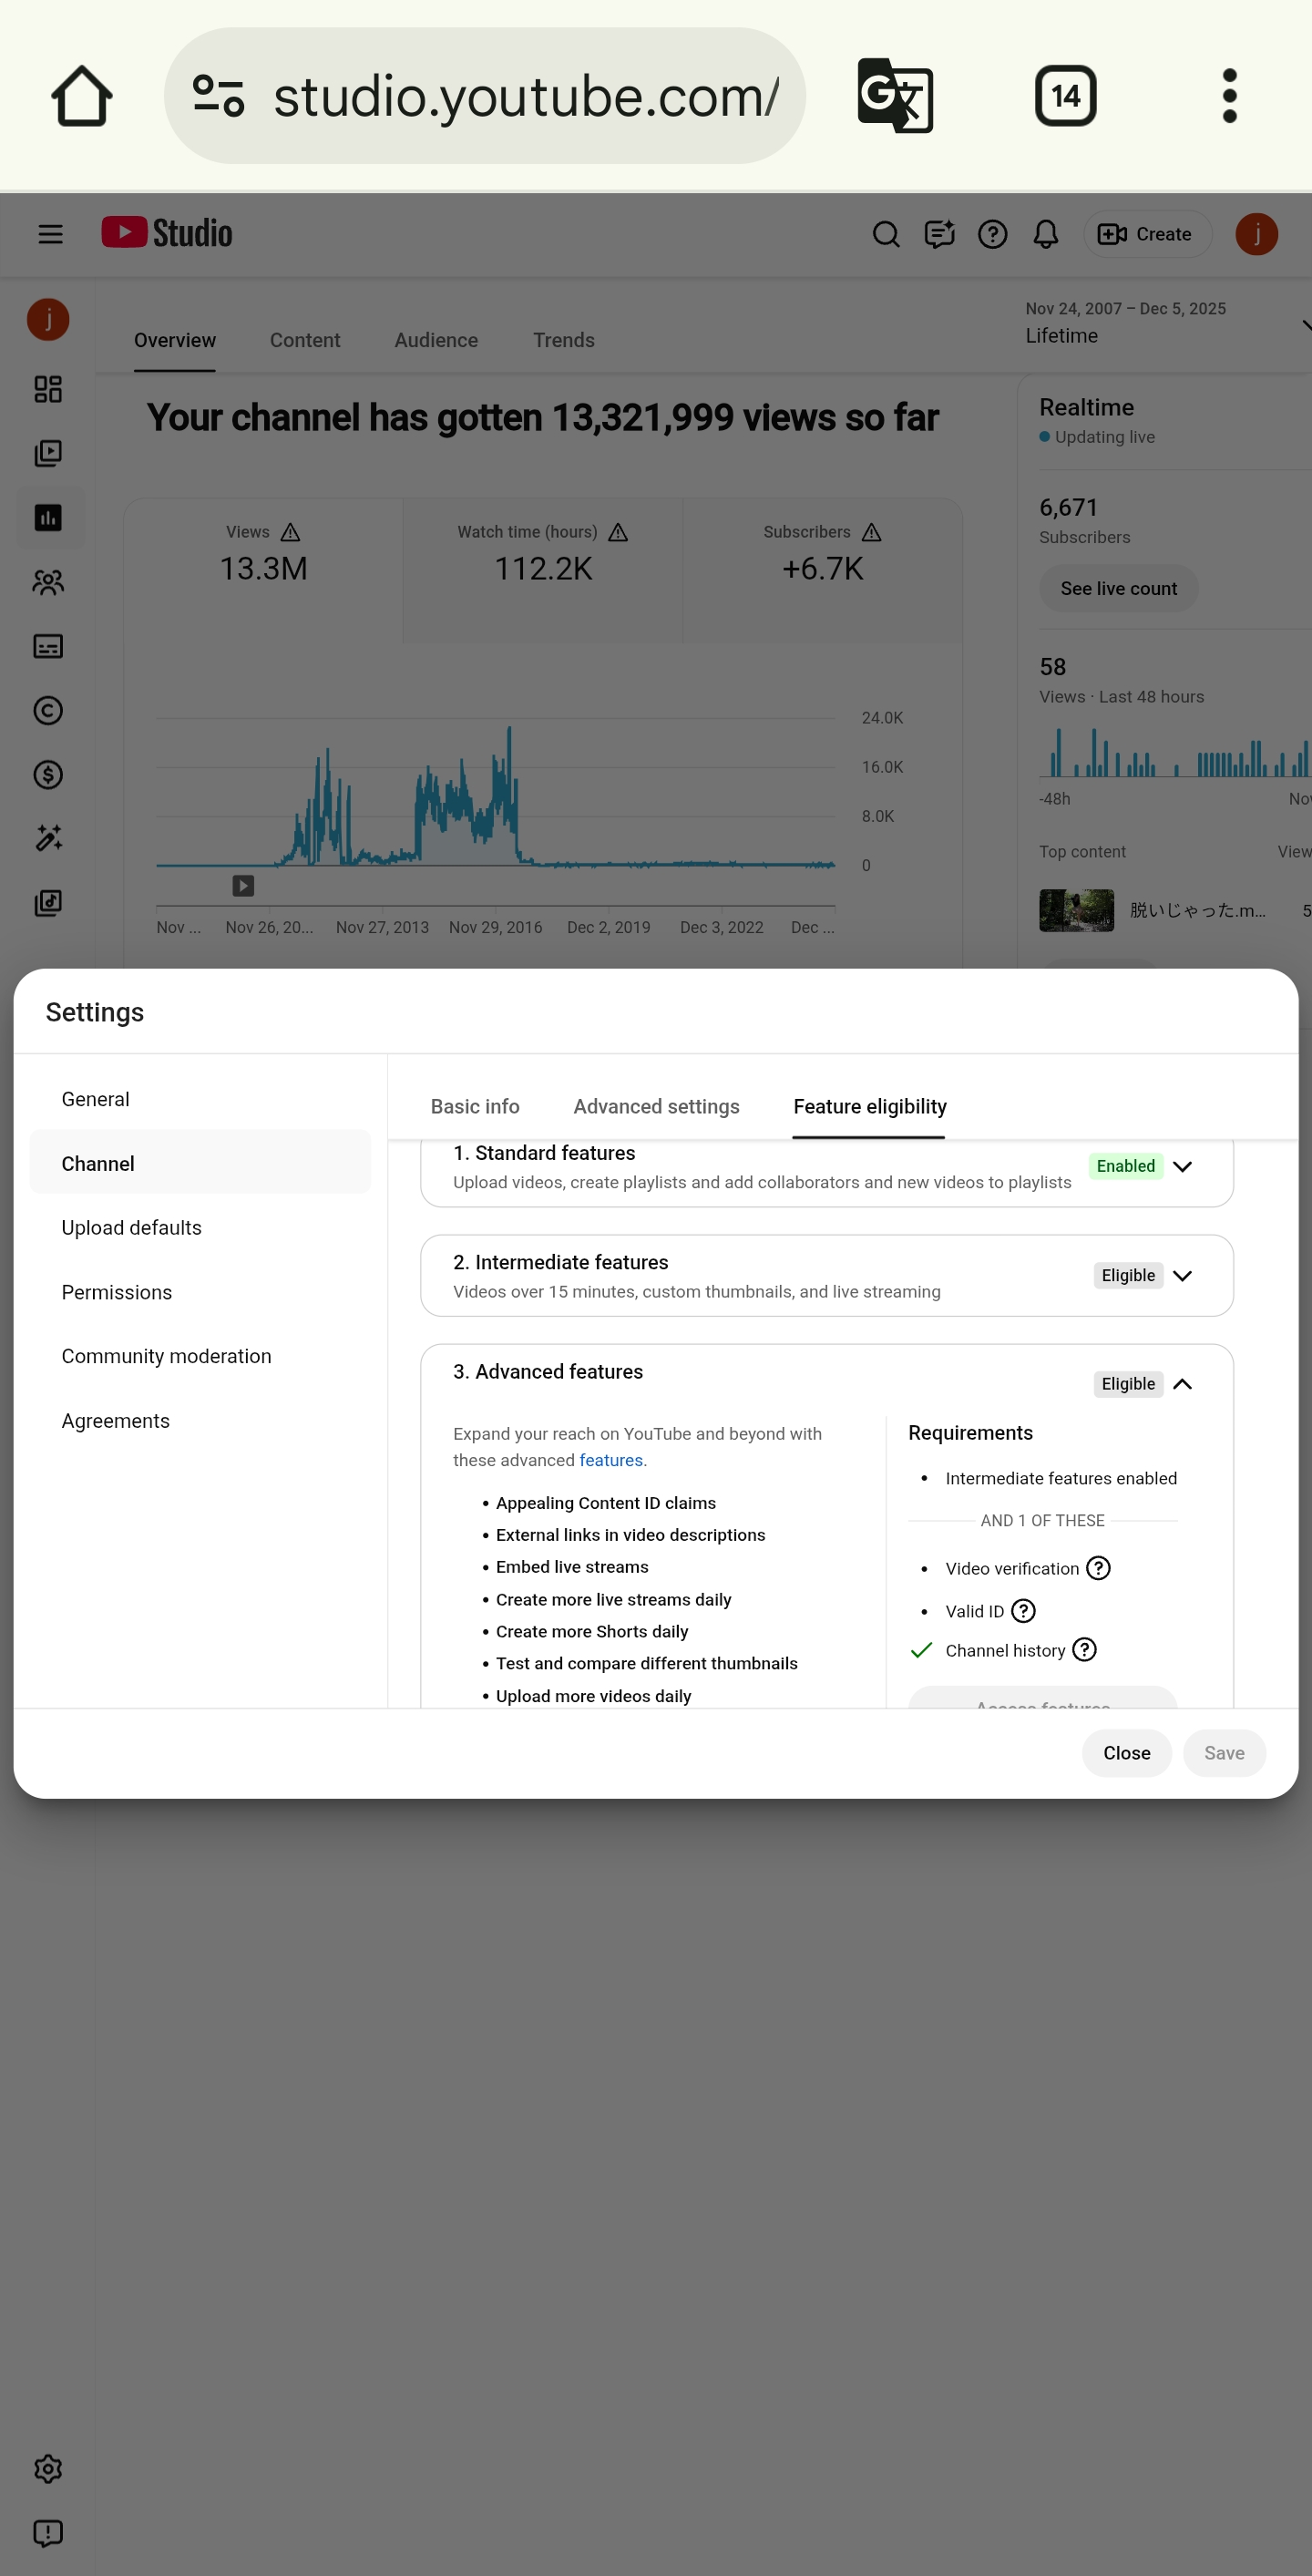Expand the Intermediate features section

coord(1182,1275)
